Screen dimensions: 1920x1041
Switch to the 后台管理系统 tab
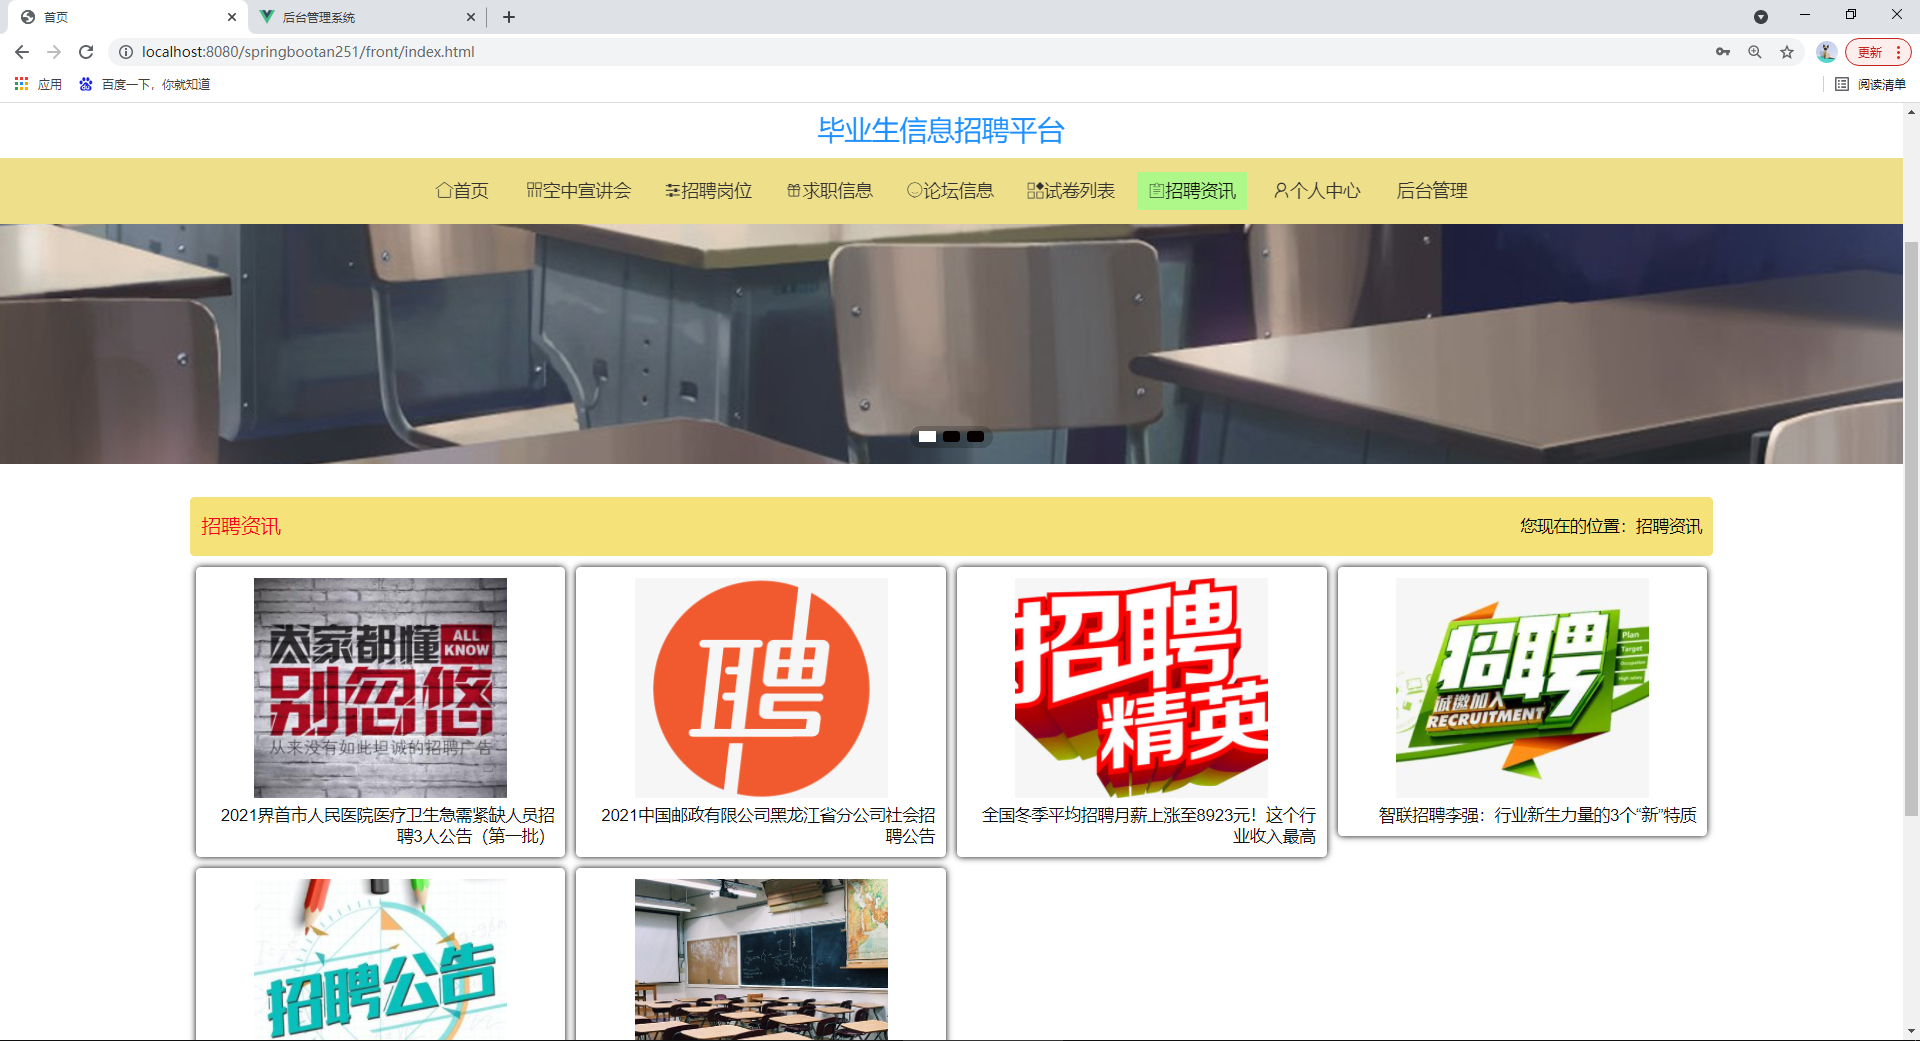(366, 17)
